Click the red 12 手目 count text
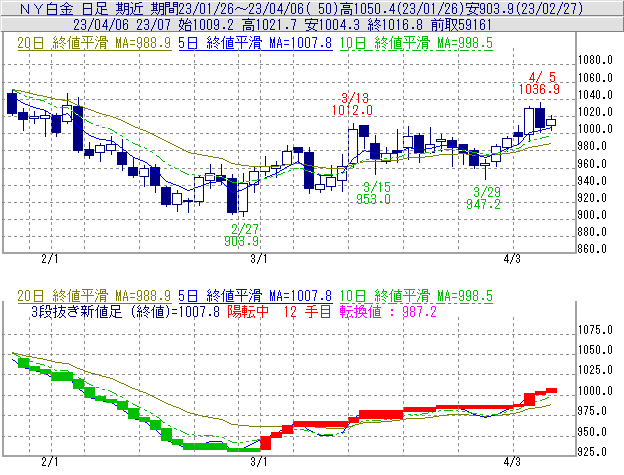This screenshot has width=624, height=475. click(x=307, y=311)
